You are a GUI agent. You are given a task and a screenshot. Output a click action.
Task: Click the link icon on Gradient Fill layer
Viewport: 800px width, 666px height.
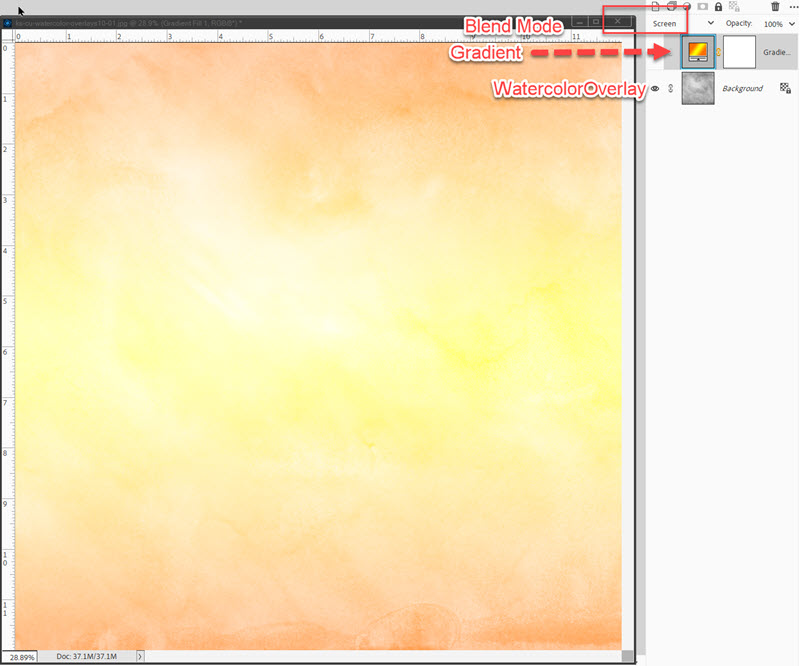(x=718, y=52)
